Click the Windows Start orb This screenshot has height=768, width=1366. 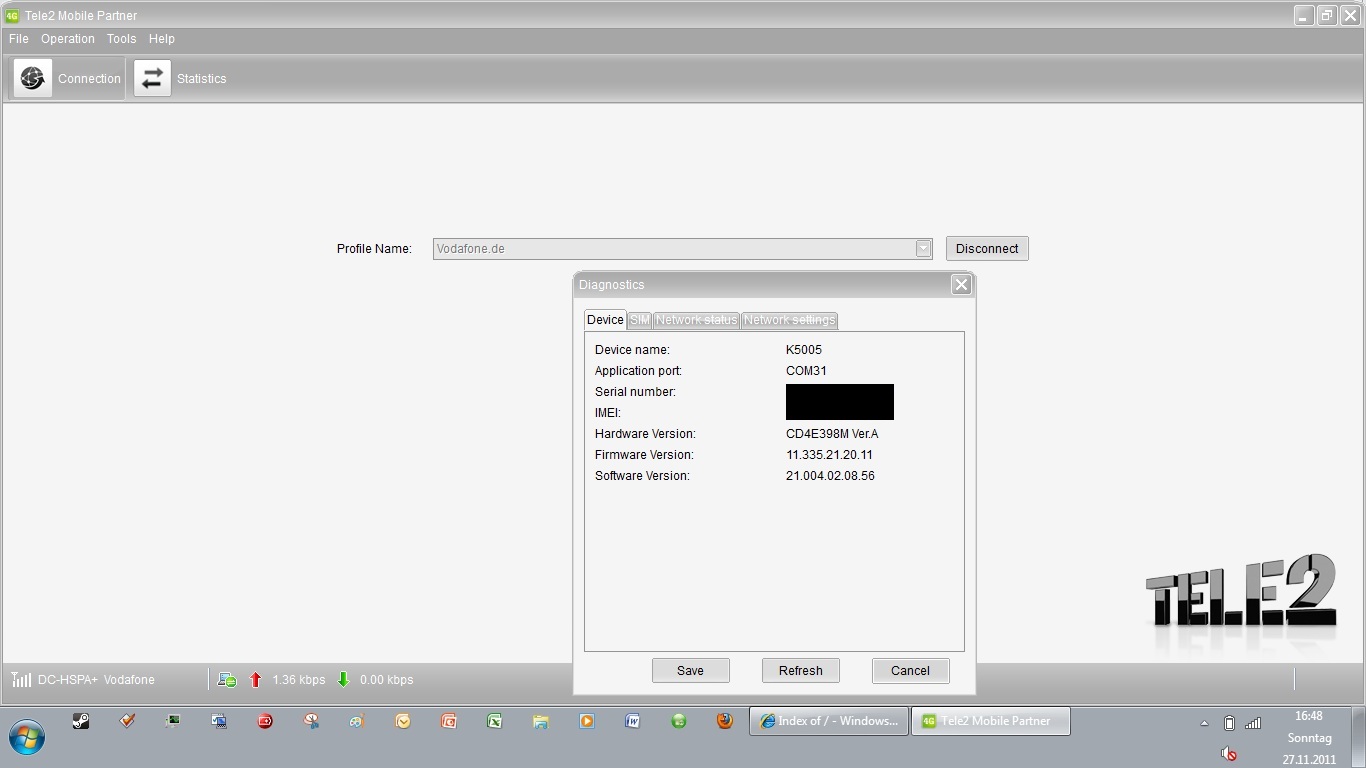(x=27, y=737)
